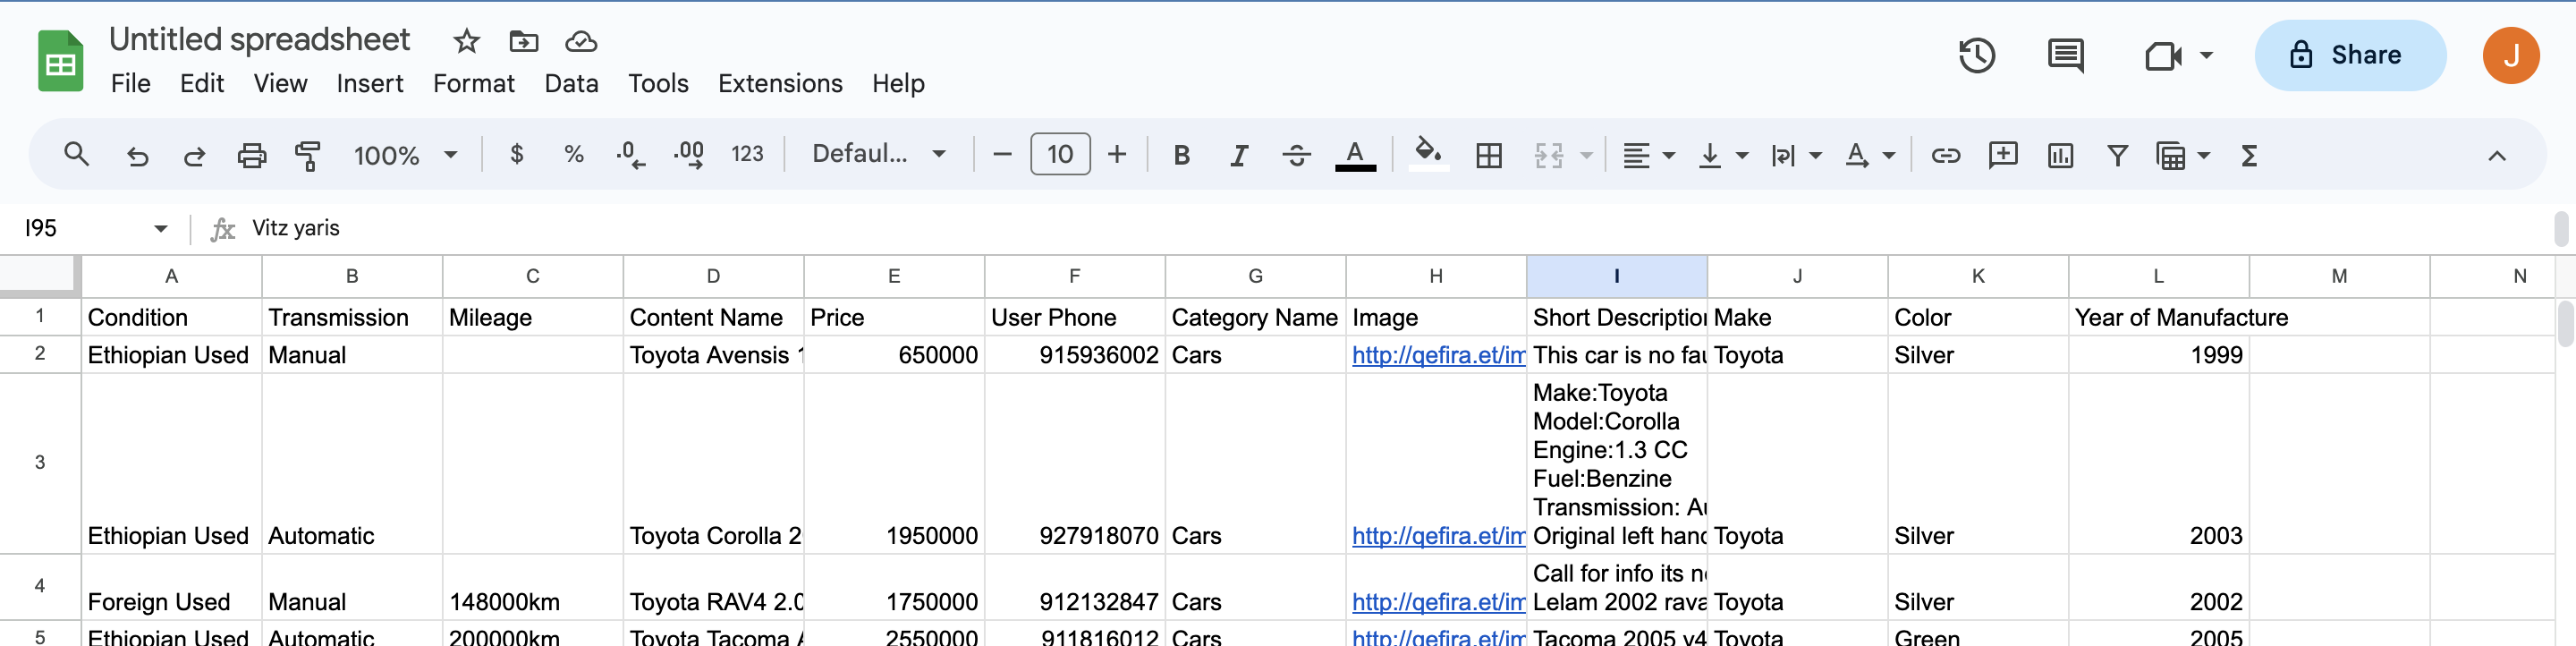Open the Tools menu

click(658, 83)
